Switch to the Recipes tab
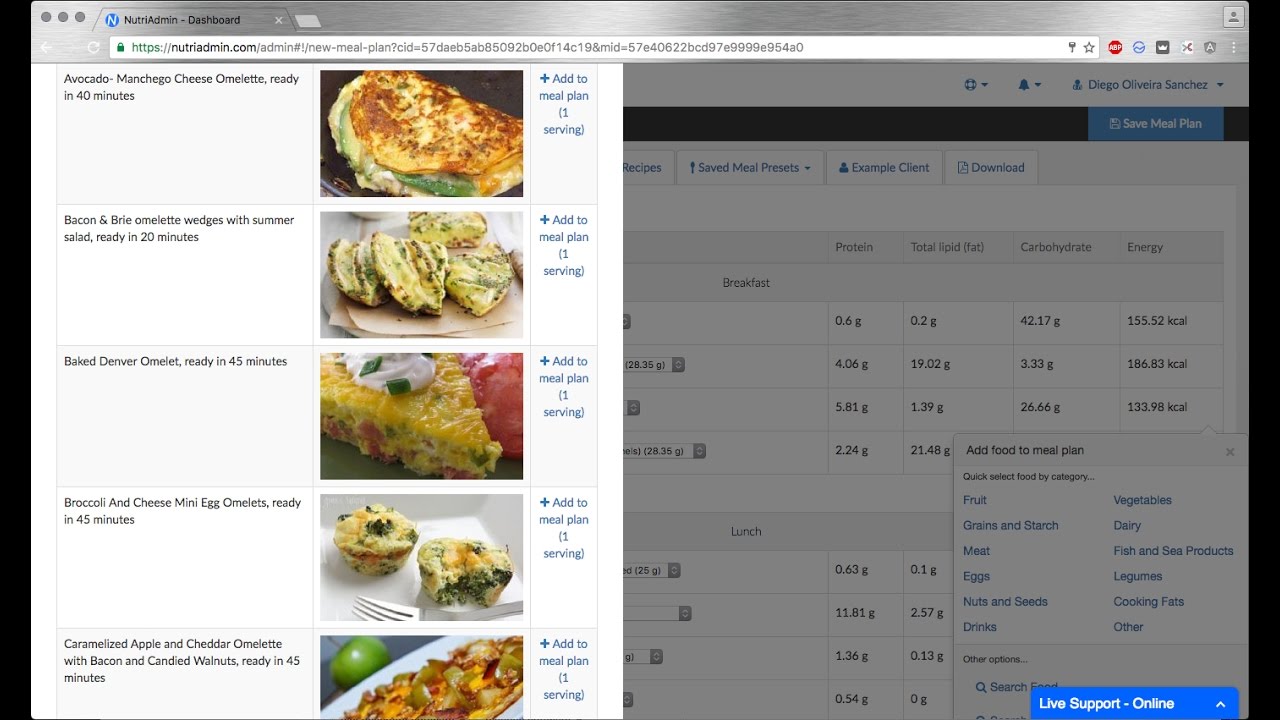 642,168
